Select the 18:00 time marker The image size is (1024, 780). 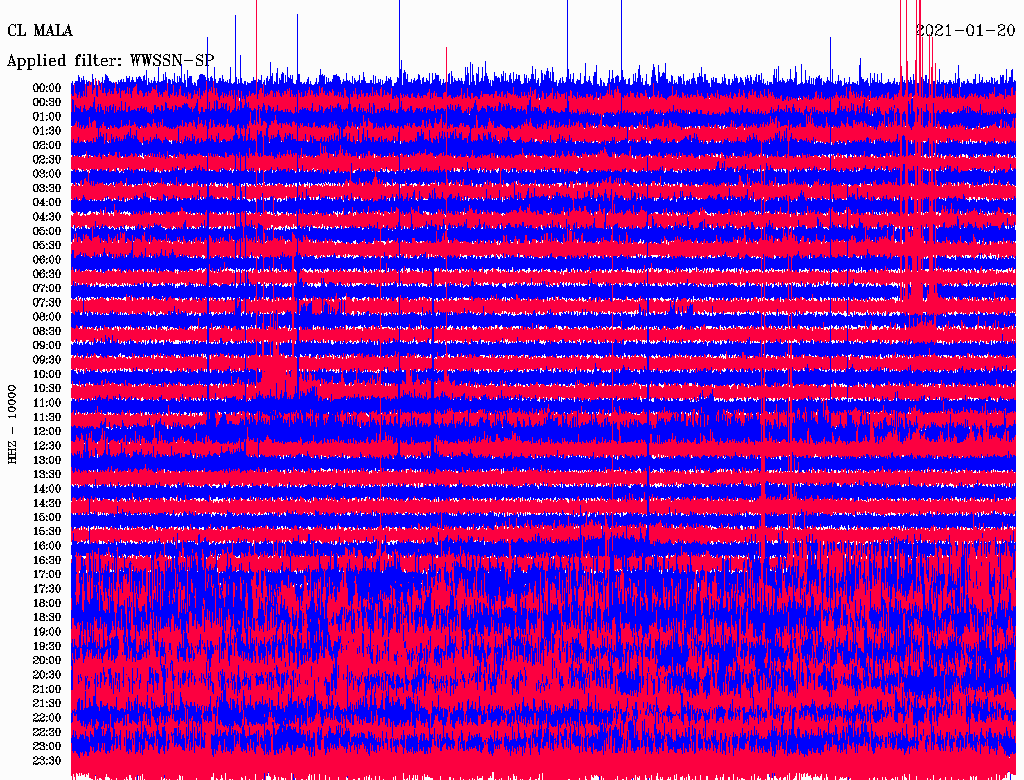point(47,603)
